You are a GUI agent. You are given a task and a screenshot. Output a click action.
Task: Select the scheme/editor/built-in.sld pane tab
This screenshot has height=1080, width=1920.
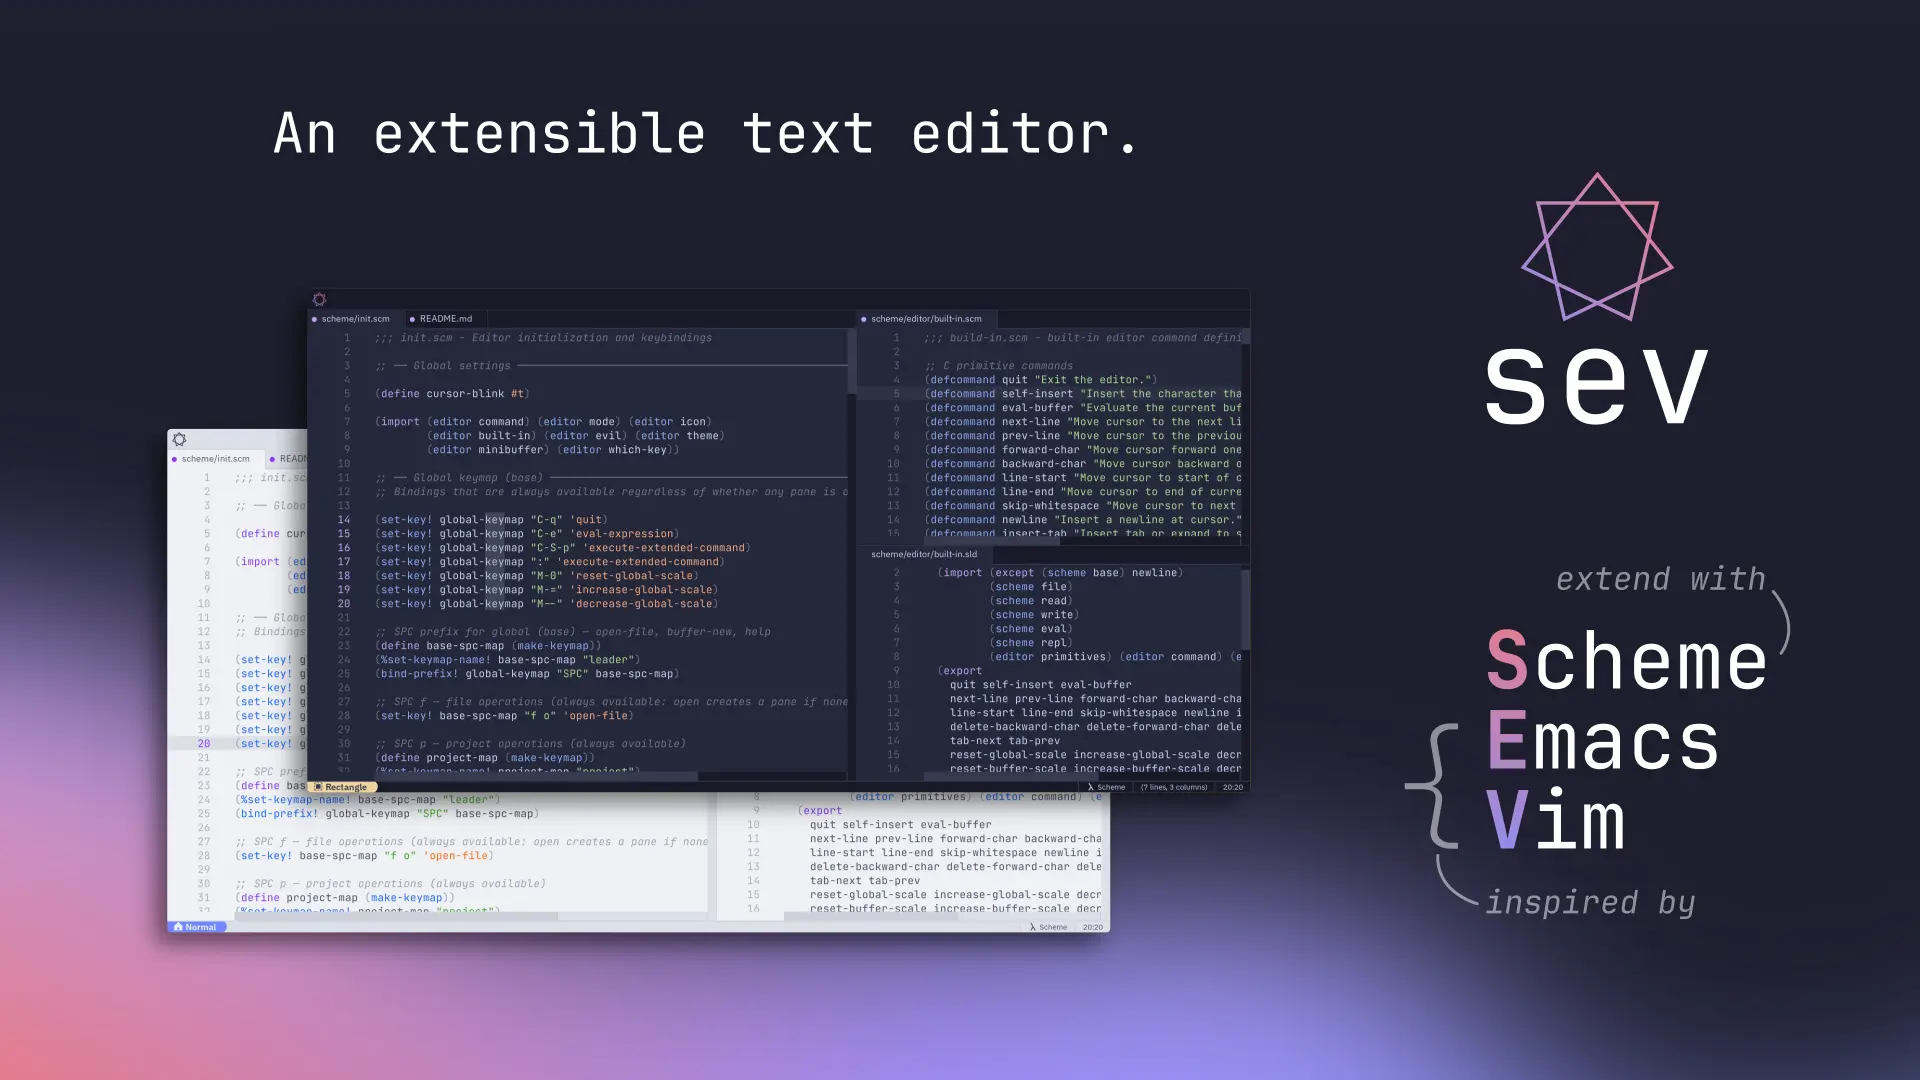(923, 554)
